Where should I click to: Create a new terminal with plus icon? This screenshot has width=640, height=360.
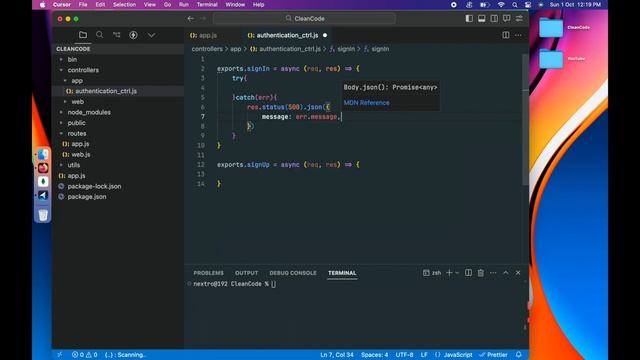(x=449, y=273)
